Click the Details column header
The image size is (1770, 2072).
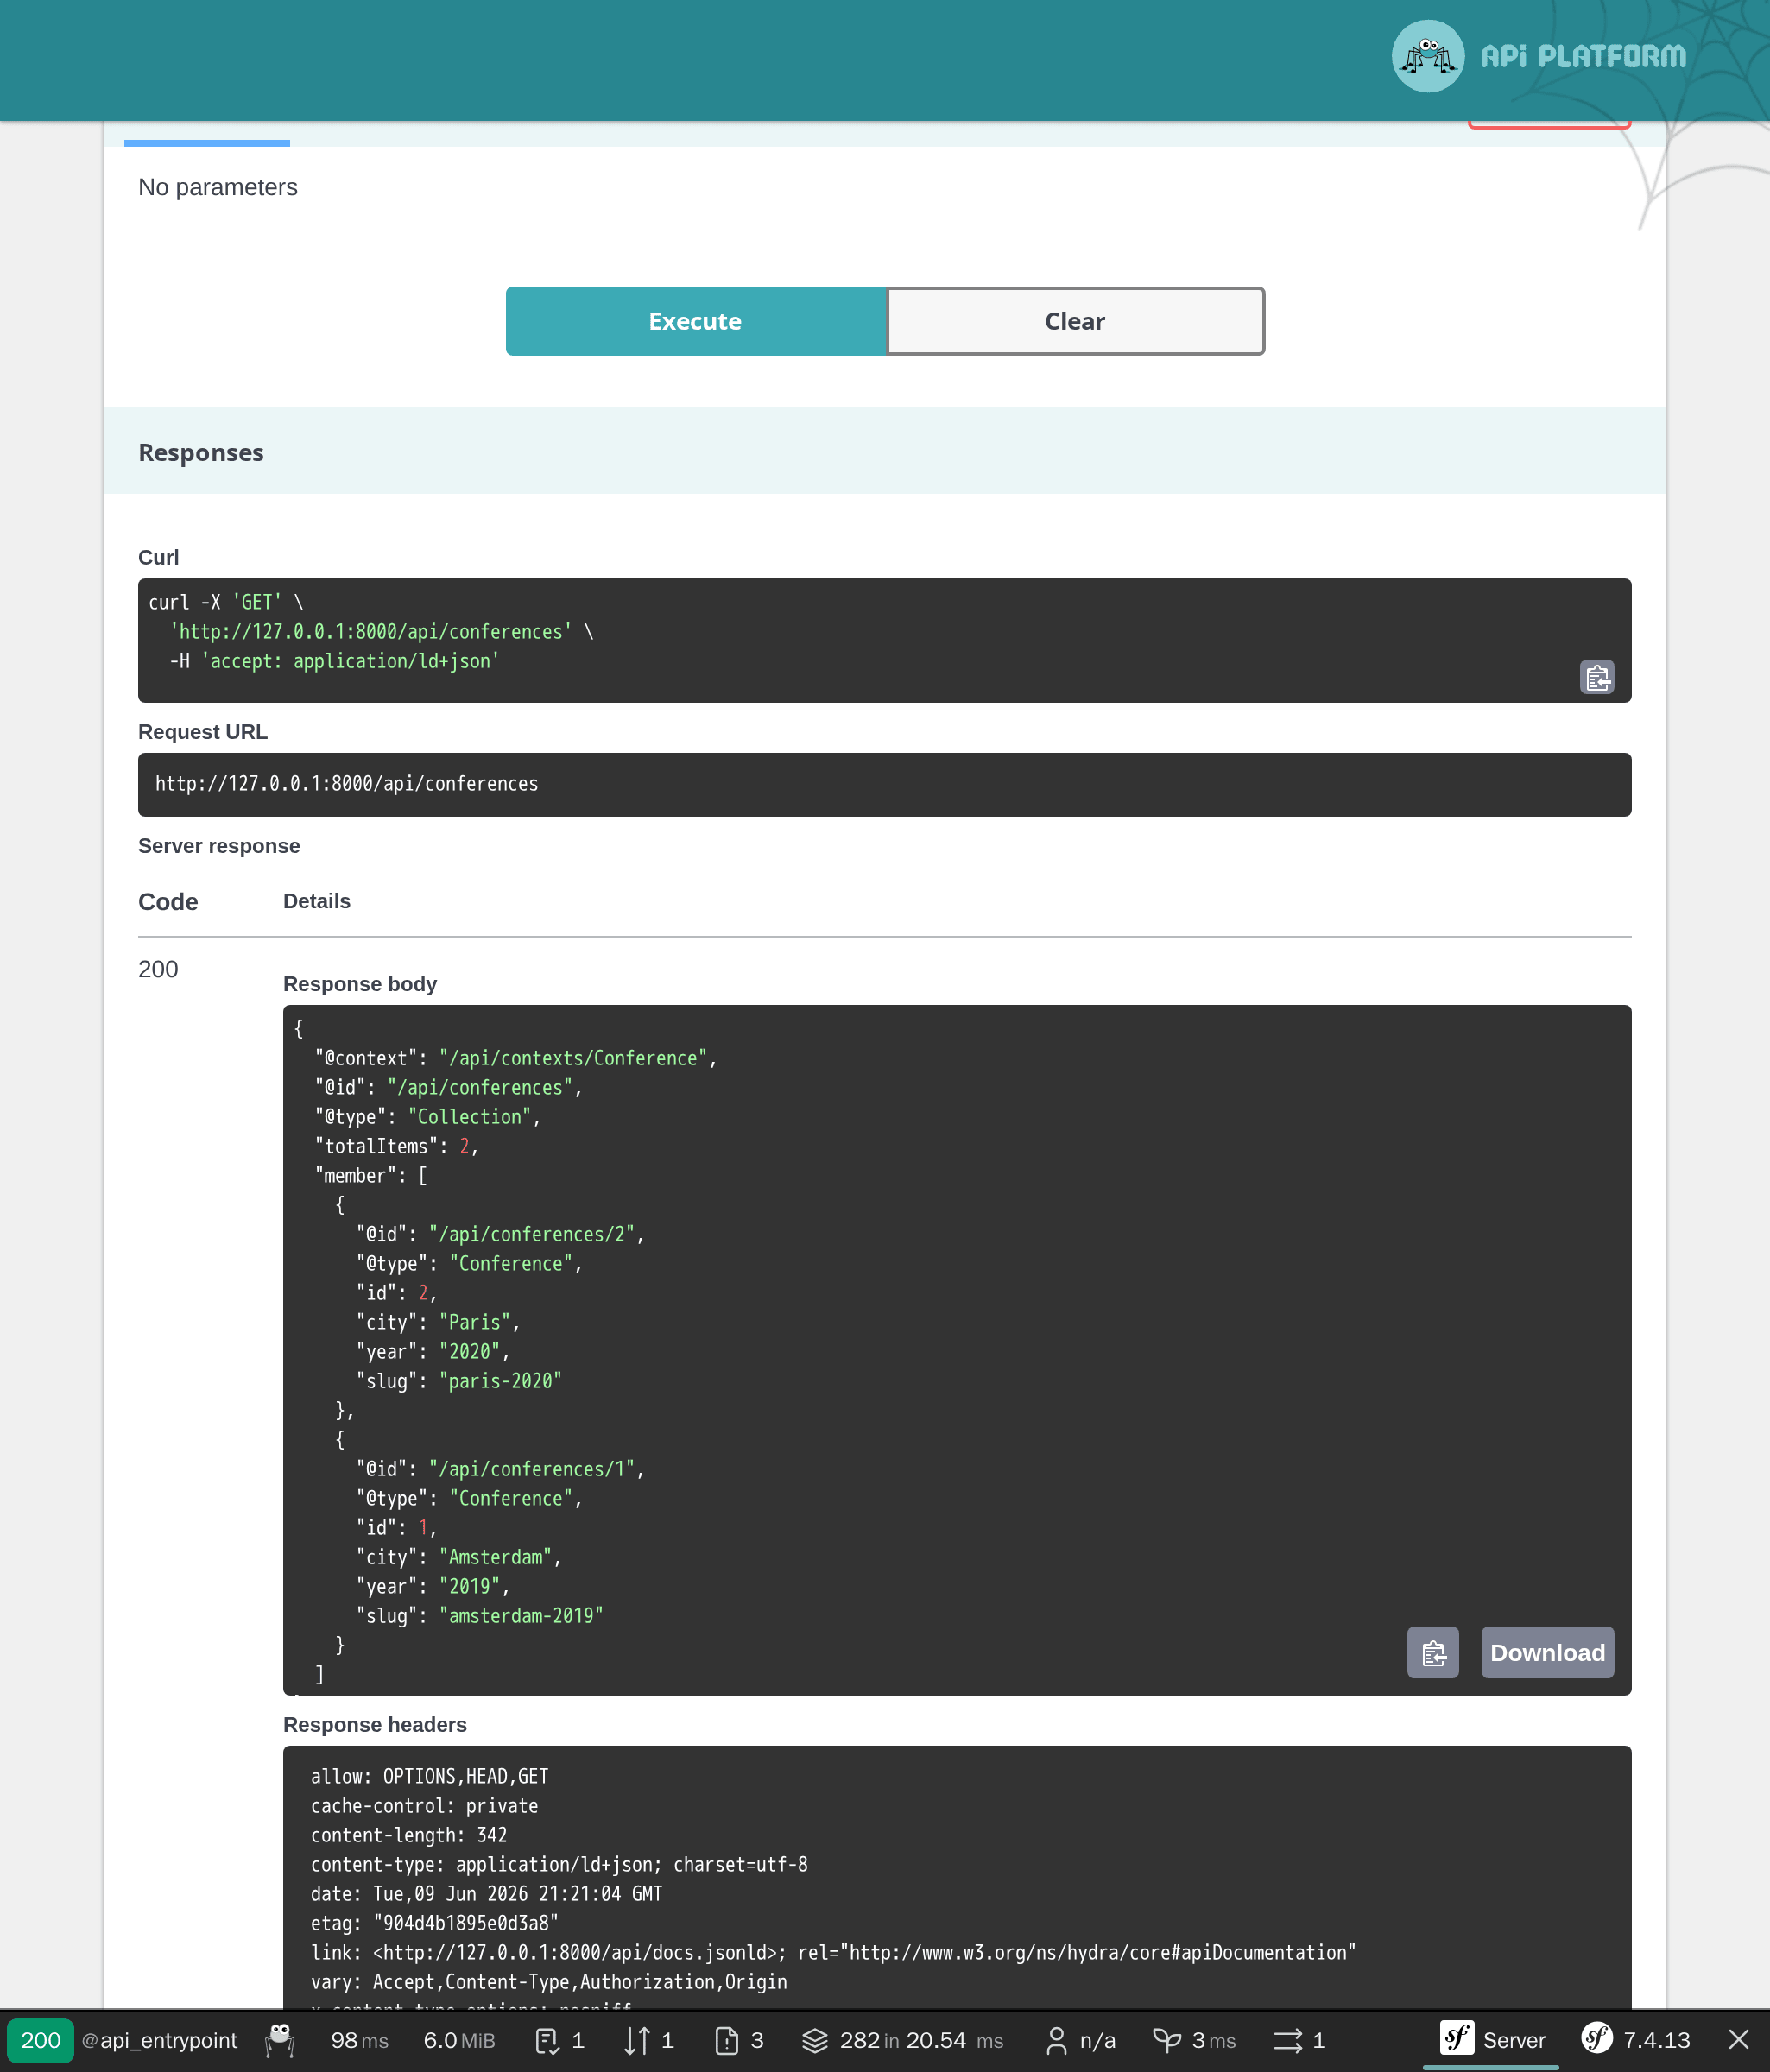point(317,901)
